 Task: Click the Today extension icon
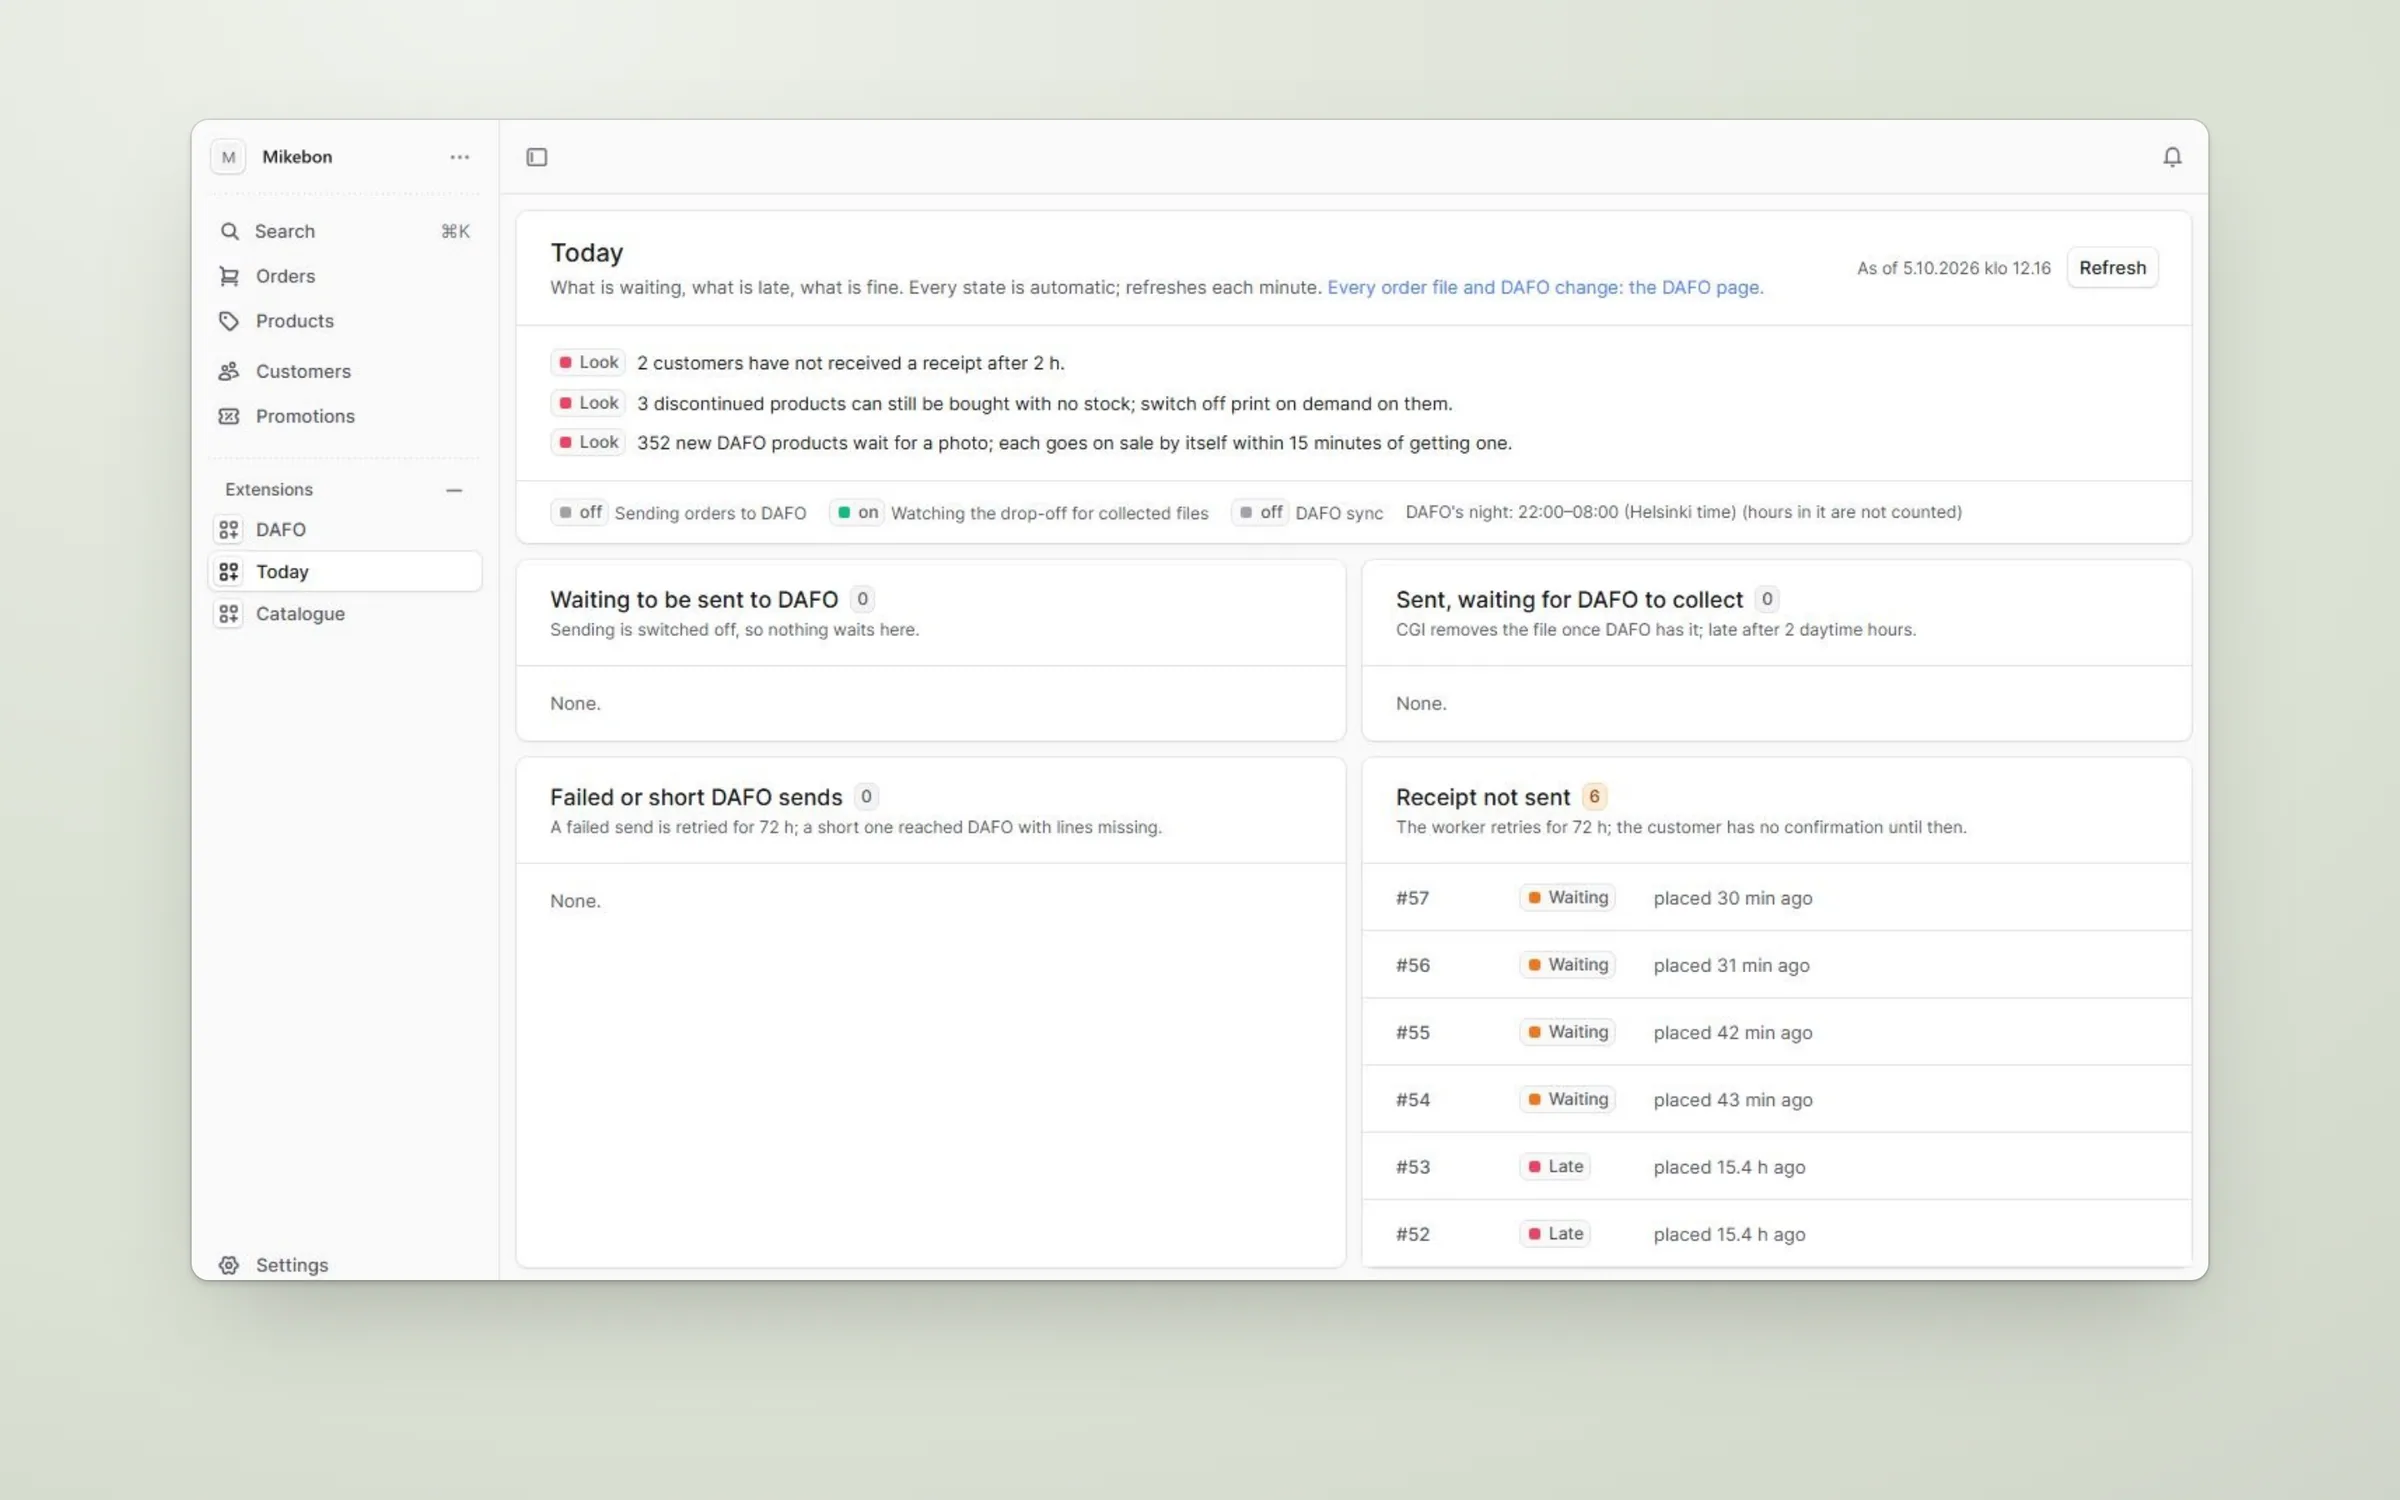(229, 571)
